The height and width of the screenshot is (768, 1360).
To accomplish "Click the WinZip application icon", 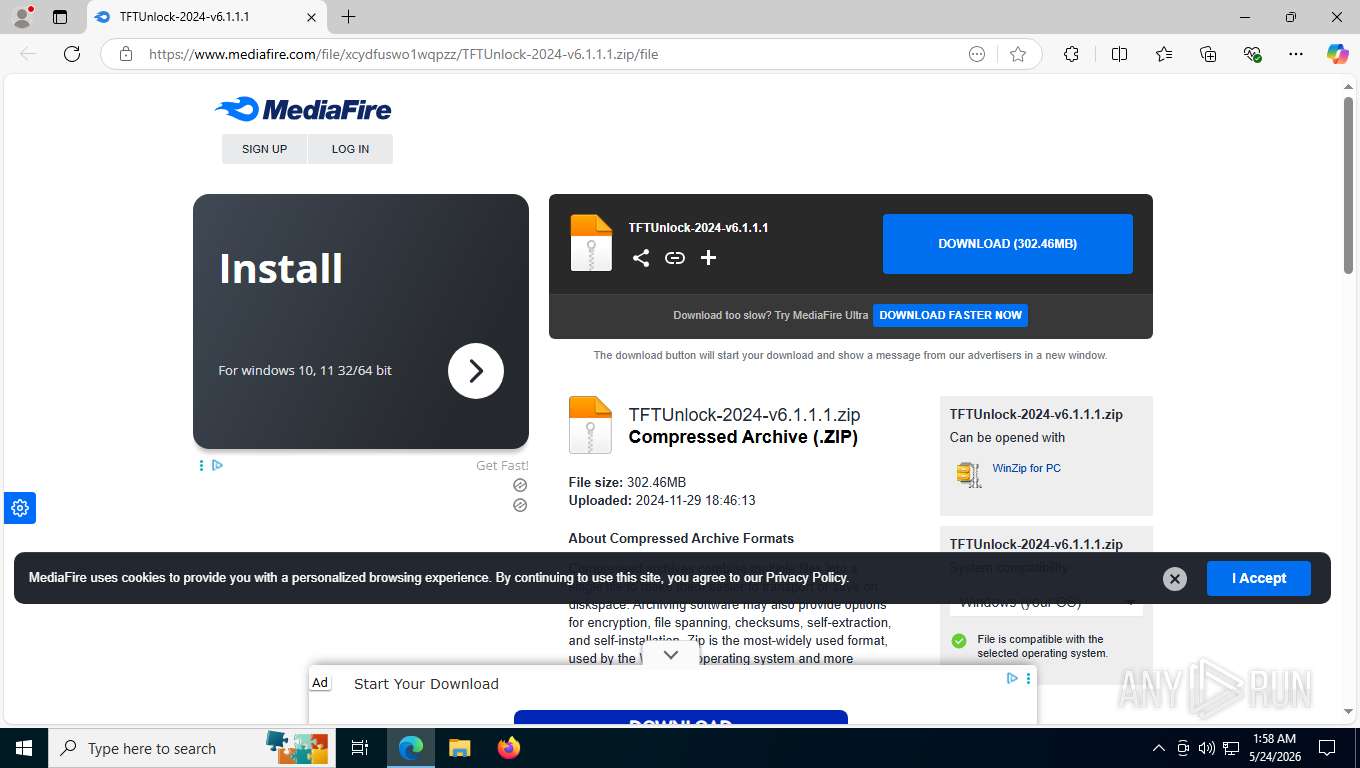I will click(x=968, y=474).
